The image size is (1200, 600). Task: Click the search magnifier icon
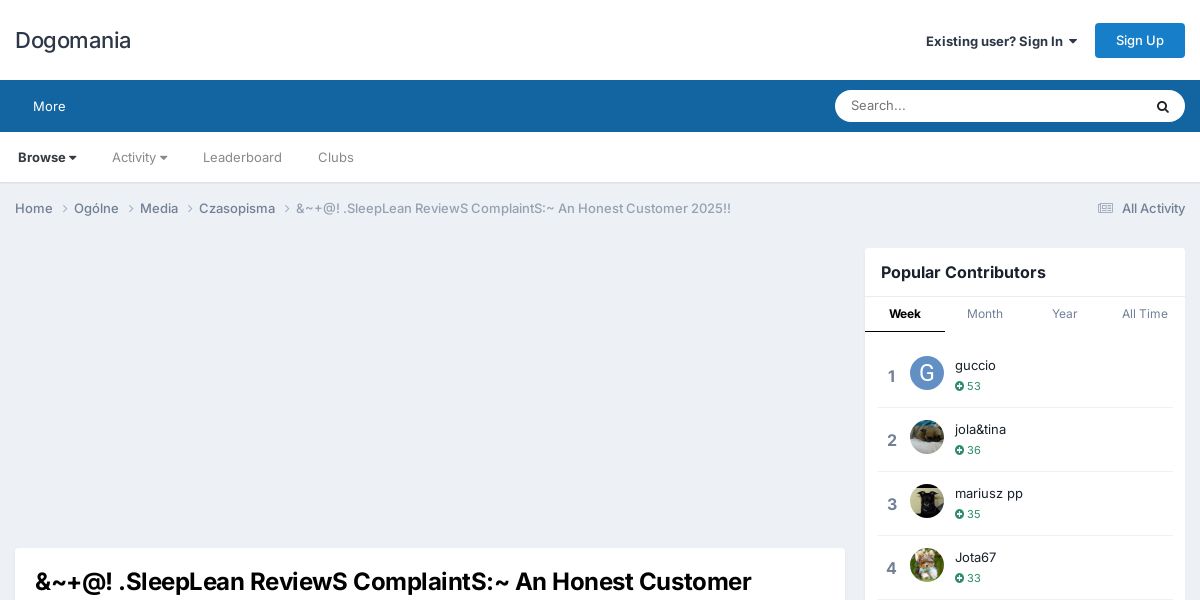pos(1162,106)
